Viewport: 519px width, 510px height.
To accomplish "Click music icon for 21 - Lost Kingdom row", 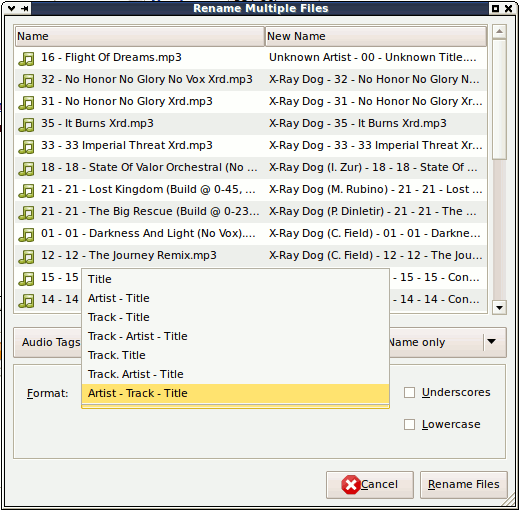I will click(26, 191).
